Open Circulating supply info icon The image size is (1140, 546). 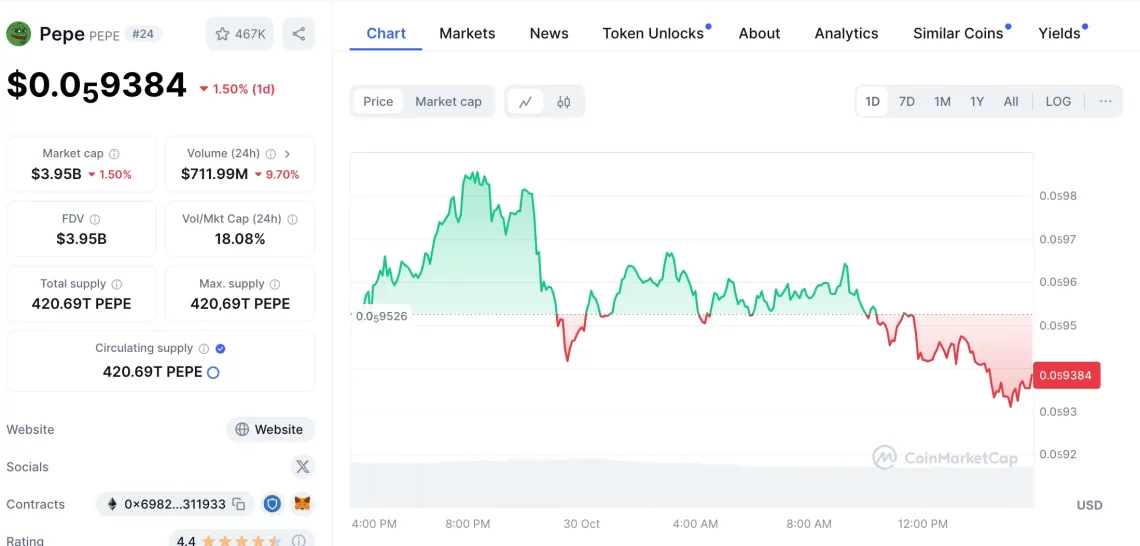204,349
